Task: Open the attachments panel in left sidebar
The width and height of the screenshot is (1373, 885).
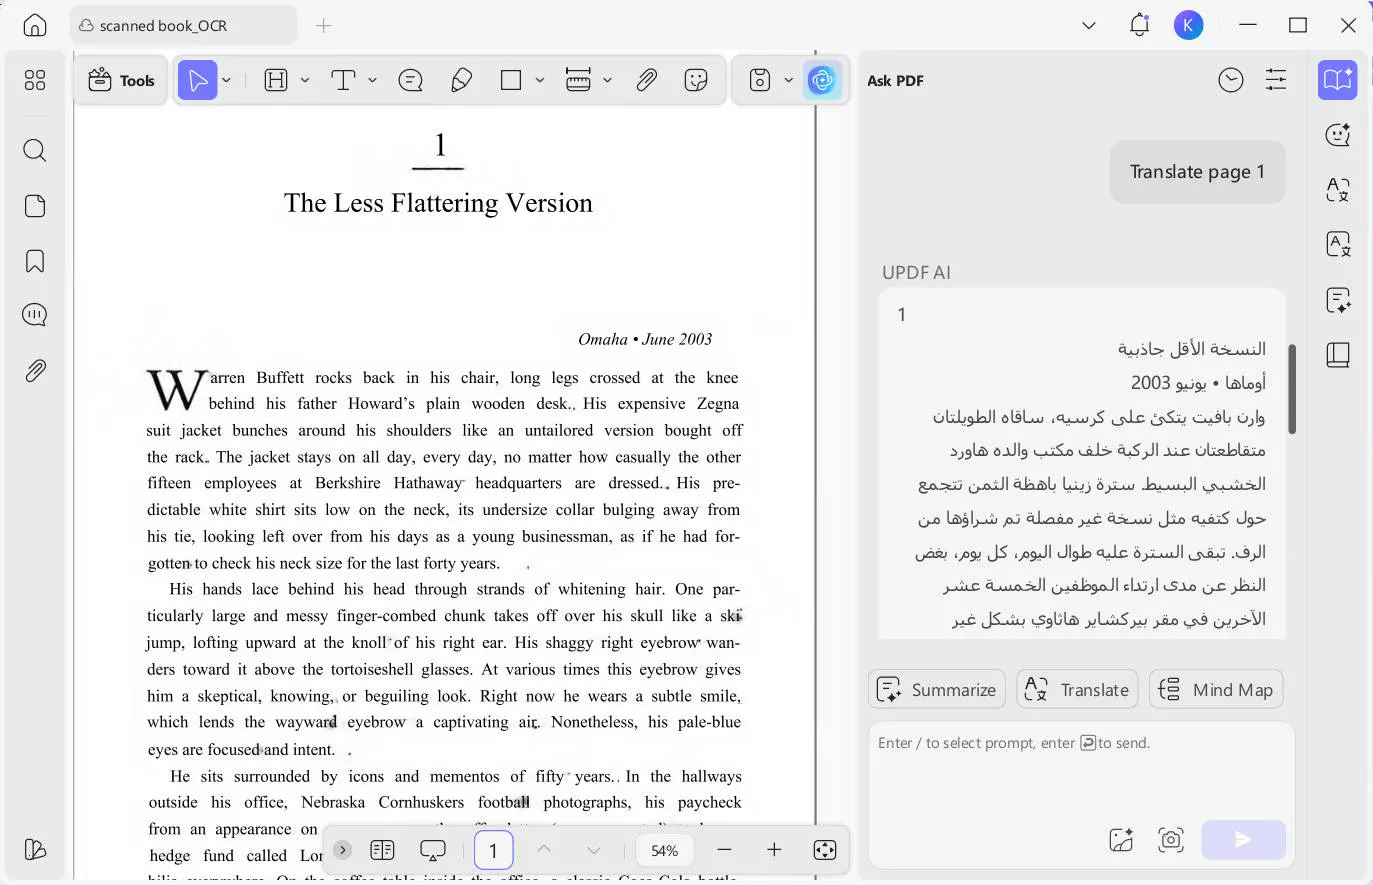Action: click(x=35, y=371)
